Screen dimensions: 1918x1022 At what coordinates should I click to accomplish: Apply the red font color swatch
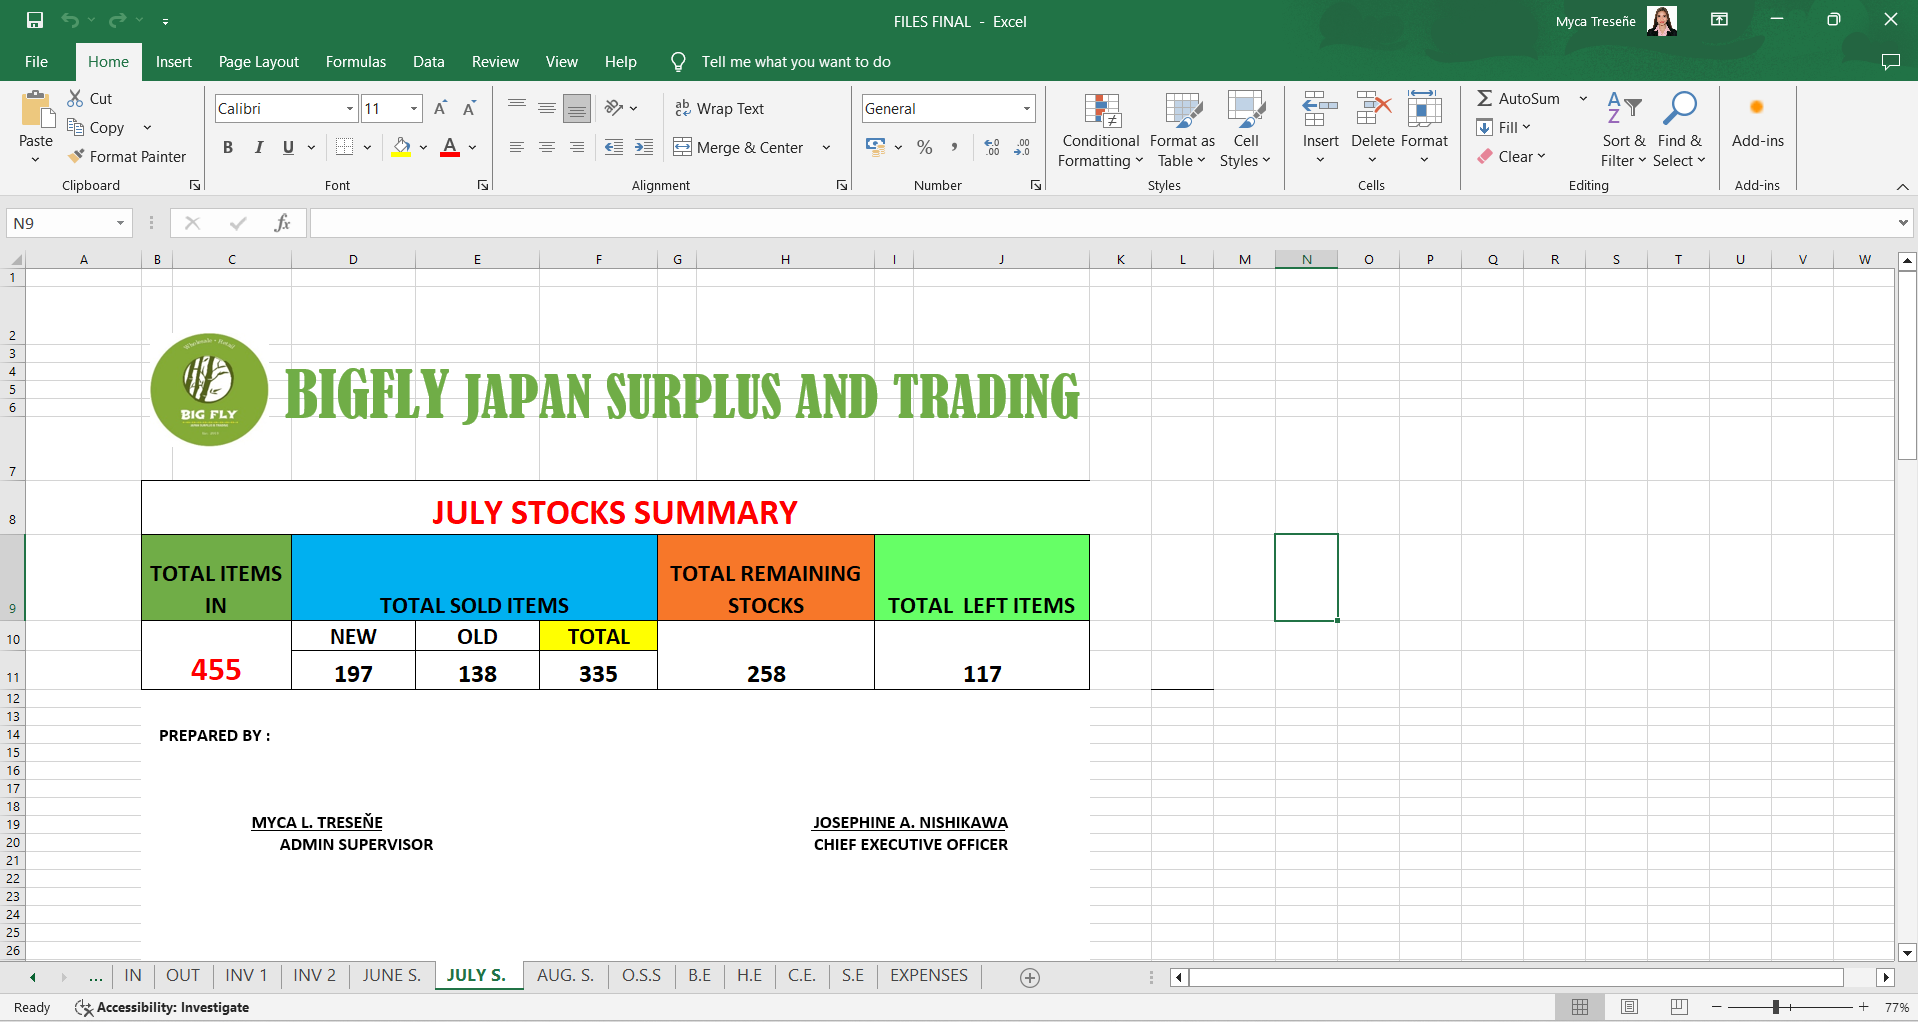450,147
